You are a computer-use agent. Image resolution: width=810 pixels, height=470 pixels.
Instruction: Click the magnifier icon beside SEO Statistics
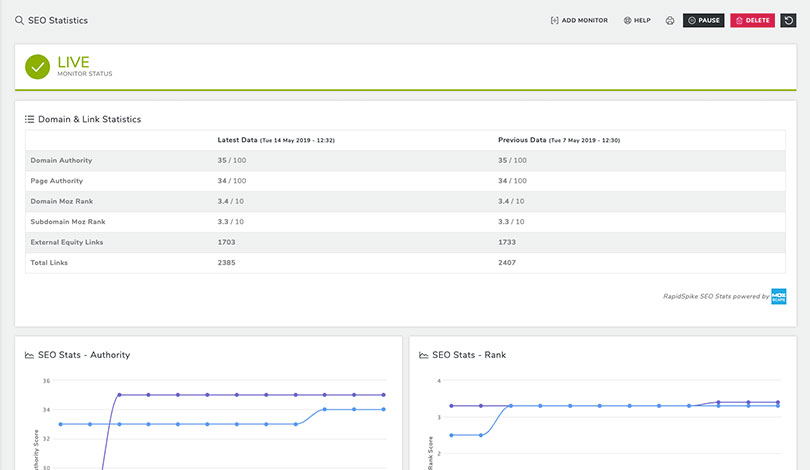pyautogui.click(x=19, y=20)
